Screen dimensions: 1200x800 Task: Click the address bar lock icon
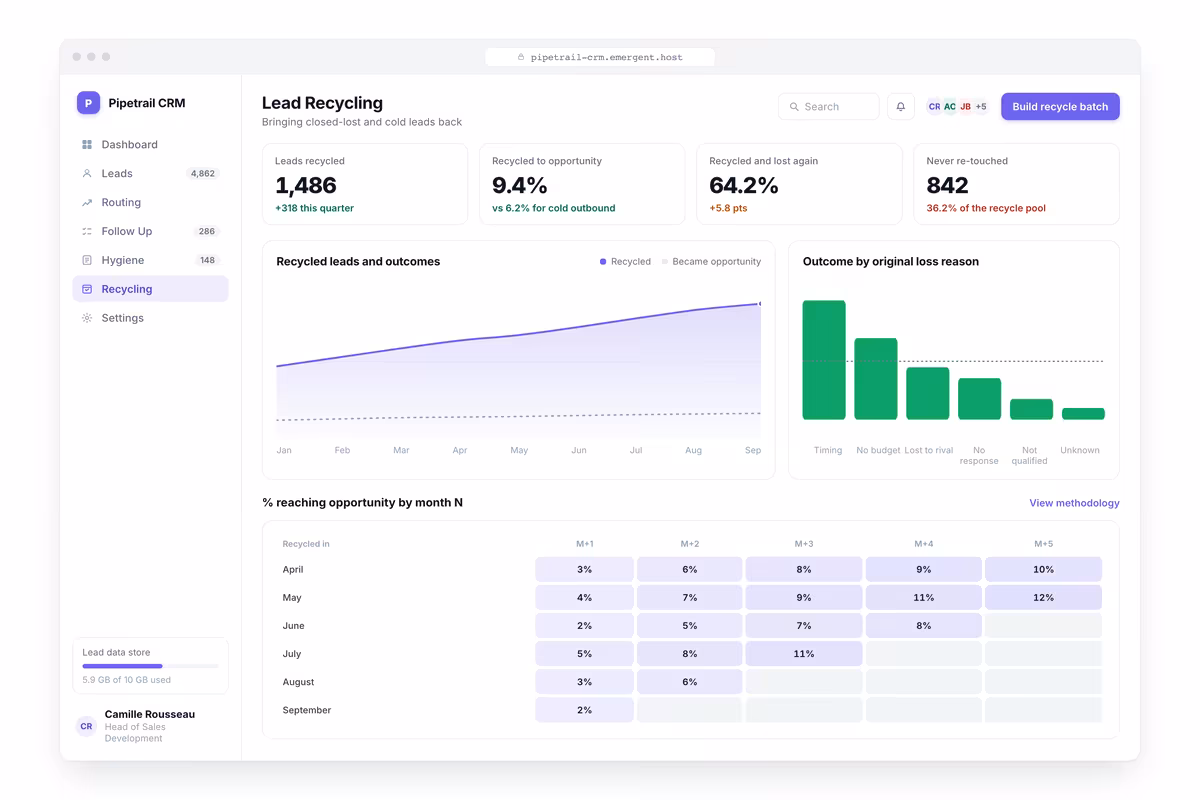coord(521,57)
